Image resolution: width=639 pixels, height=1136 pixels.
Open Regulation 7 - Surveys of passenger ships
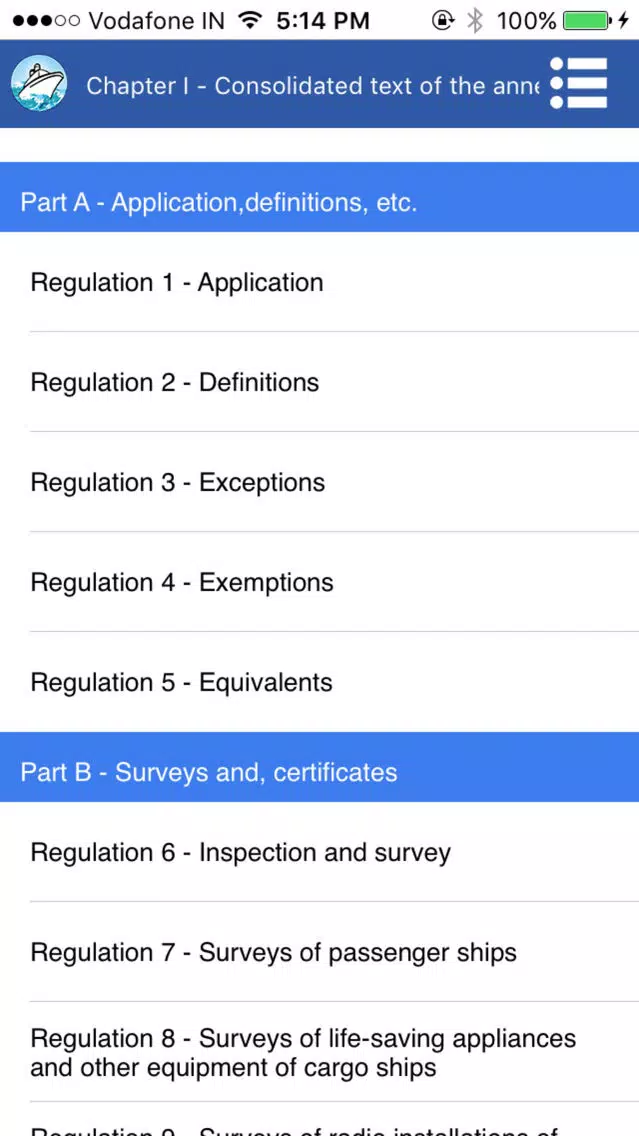(x=320, y=952)
